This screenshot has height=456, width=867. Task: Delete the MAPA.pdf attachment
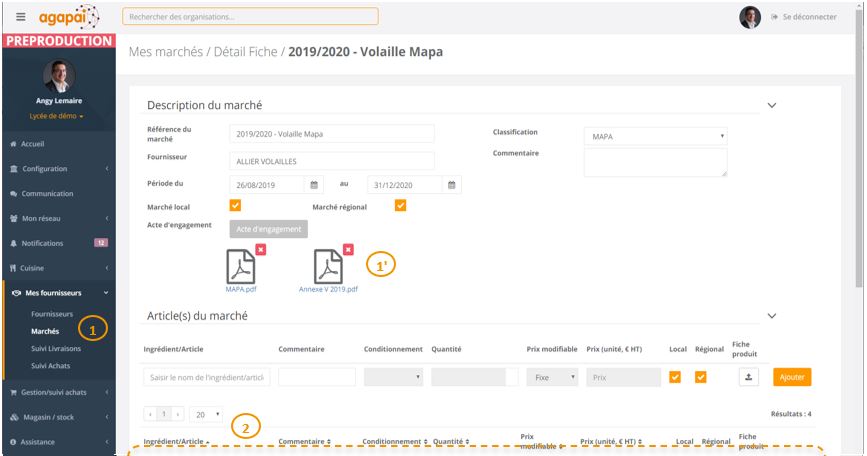(260, 250)
